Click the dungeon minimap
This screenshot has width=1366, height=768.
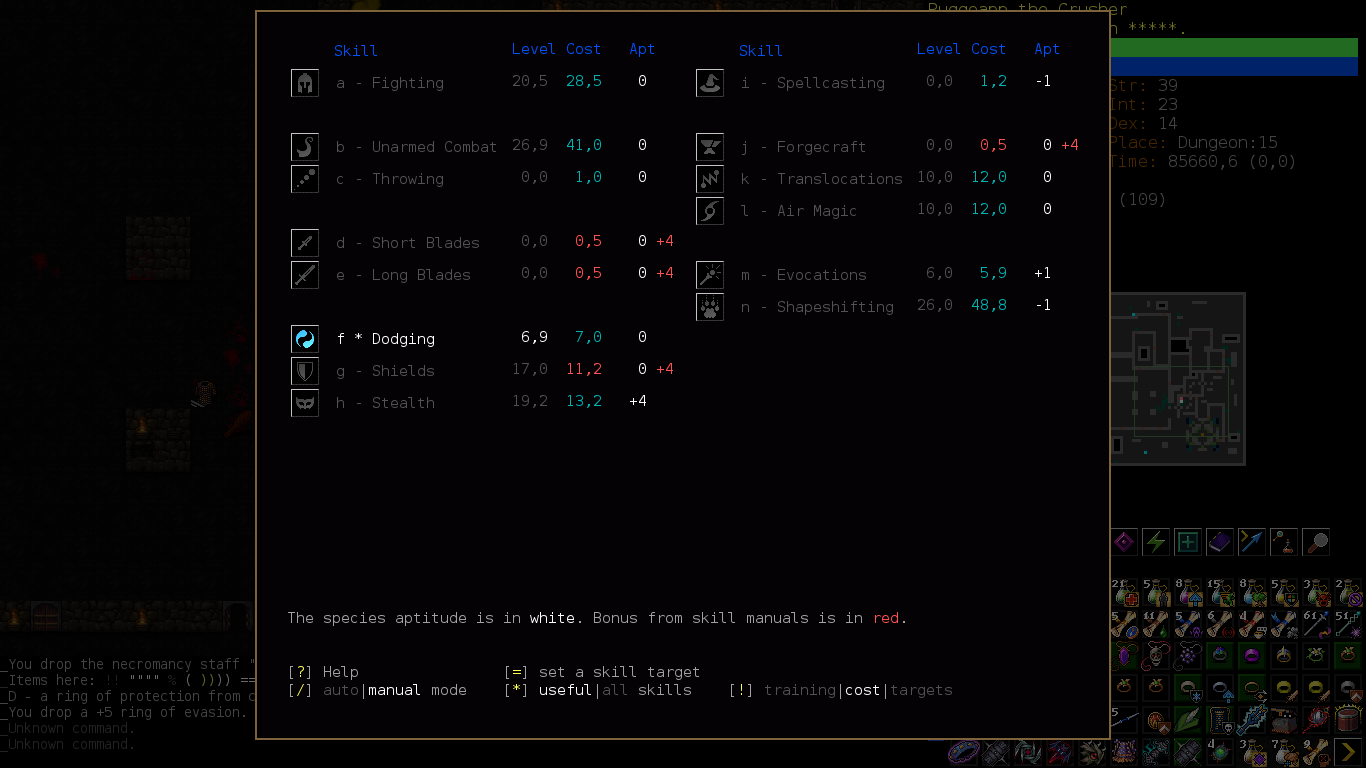[1178, 379]
